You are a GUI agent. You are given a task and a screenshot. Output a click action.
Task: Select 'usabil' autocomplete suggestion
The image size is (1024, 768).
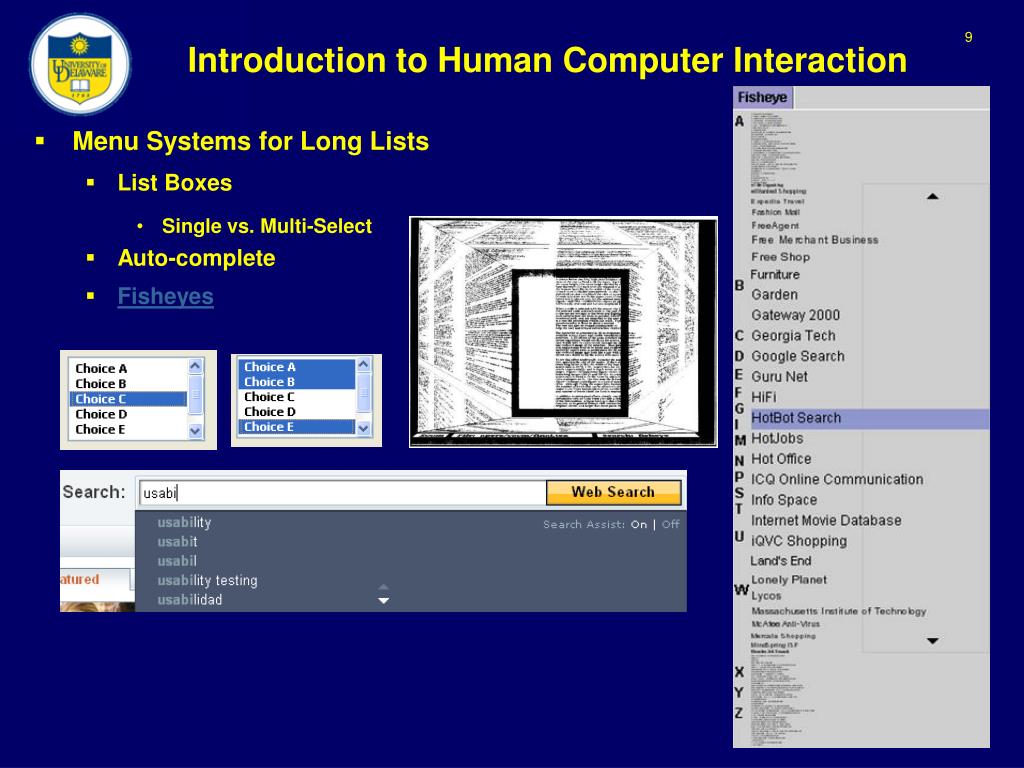(x=177, y=561)
